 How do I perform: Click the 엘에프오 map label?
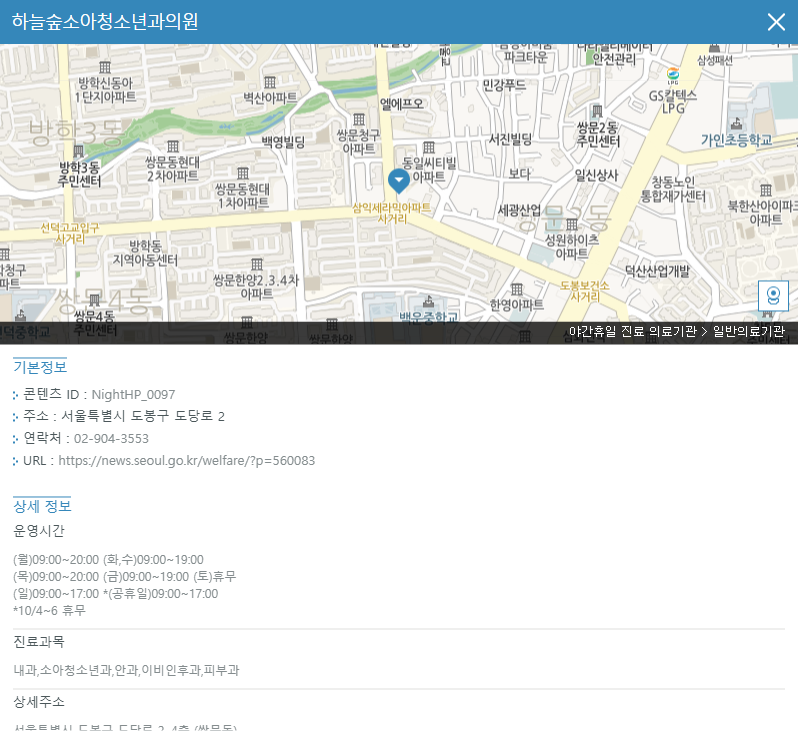tap(402, 104)
